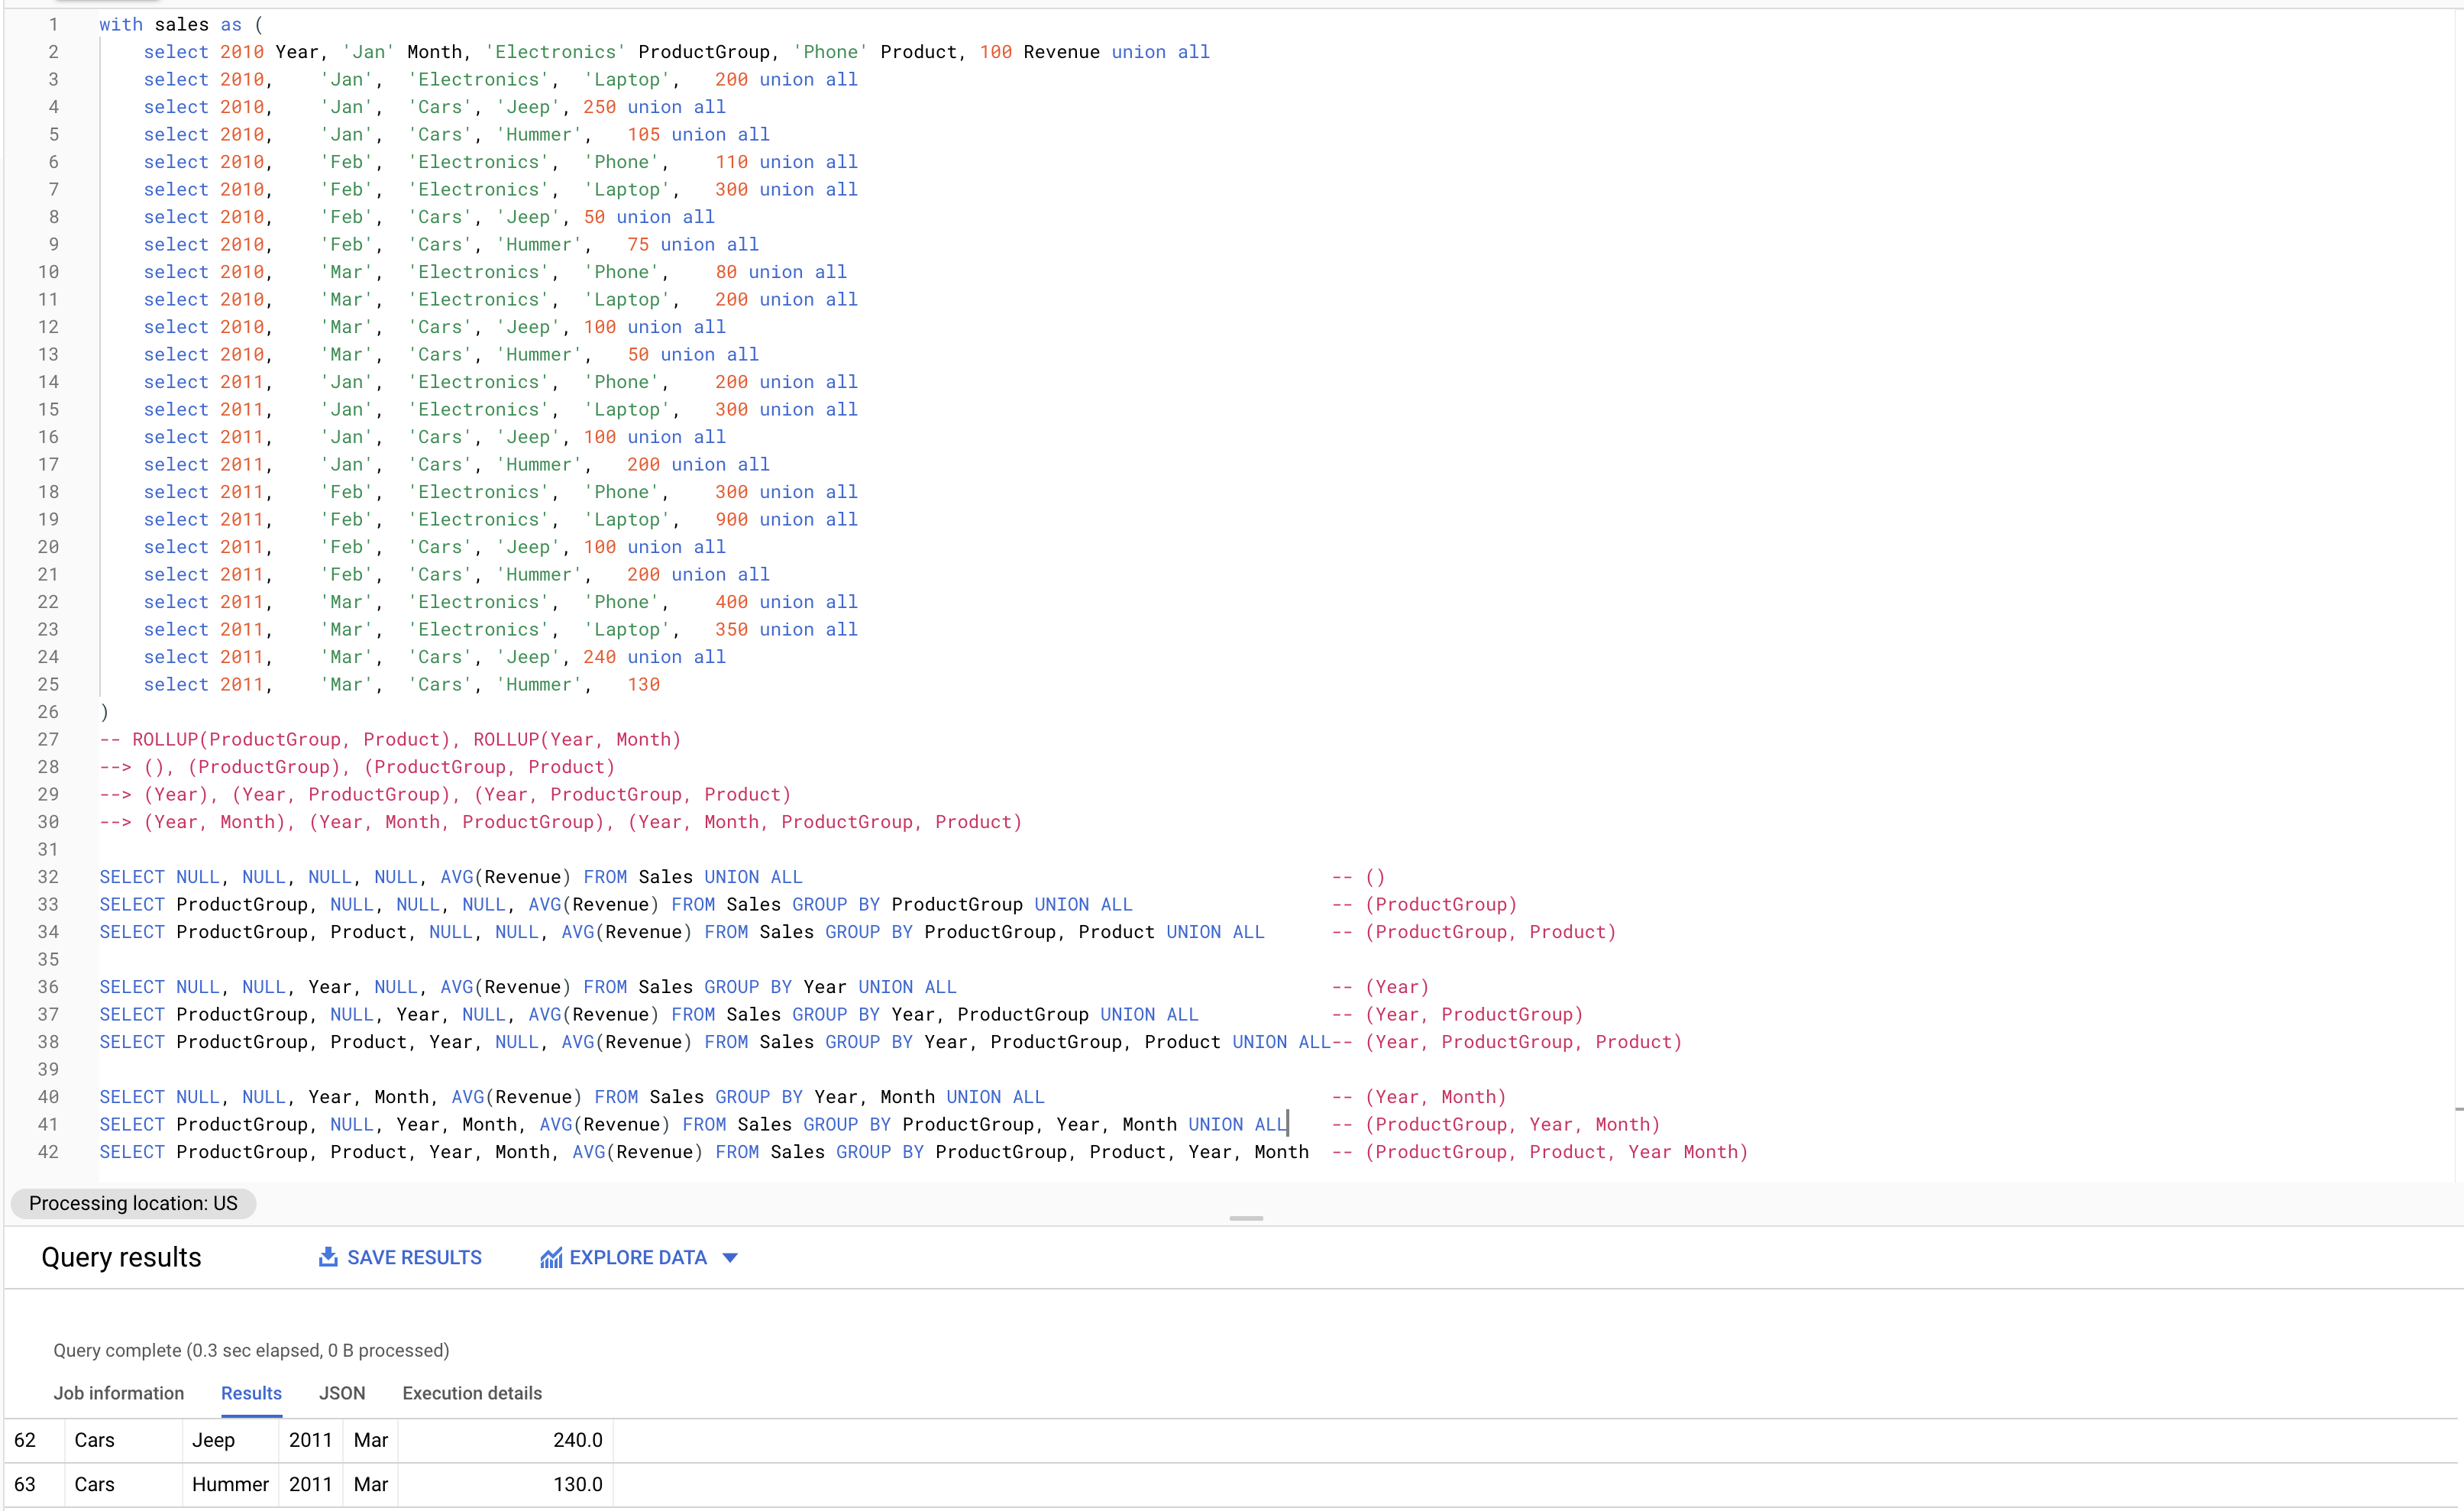Image resolution: width=2464 pixels, height=1511 pixels.
Task: Click line number 1 in the editor gutter
Action: pos(53,24)
